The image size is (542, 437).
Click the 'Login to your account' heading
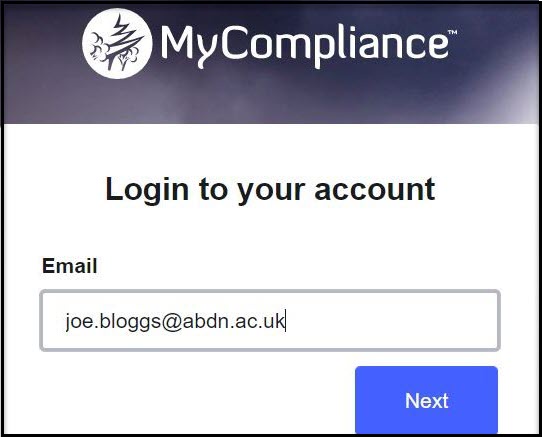click(270, 189)
